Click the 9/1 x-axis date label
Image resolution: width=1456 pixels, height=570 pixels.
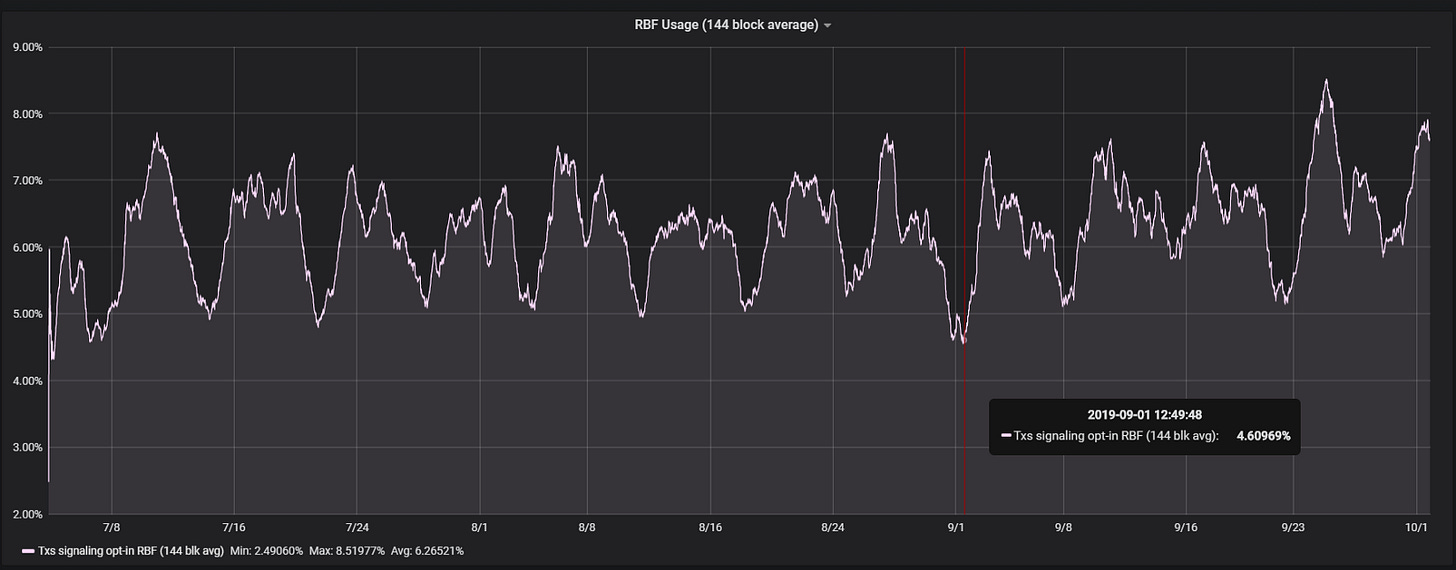click(956, 527)
